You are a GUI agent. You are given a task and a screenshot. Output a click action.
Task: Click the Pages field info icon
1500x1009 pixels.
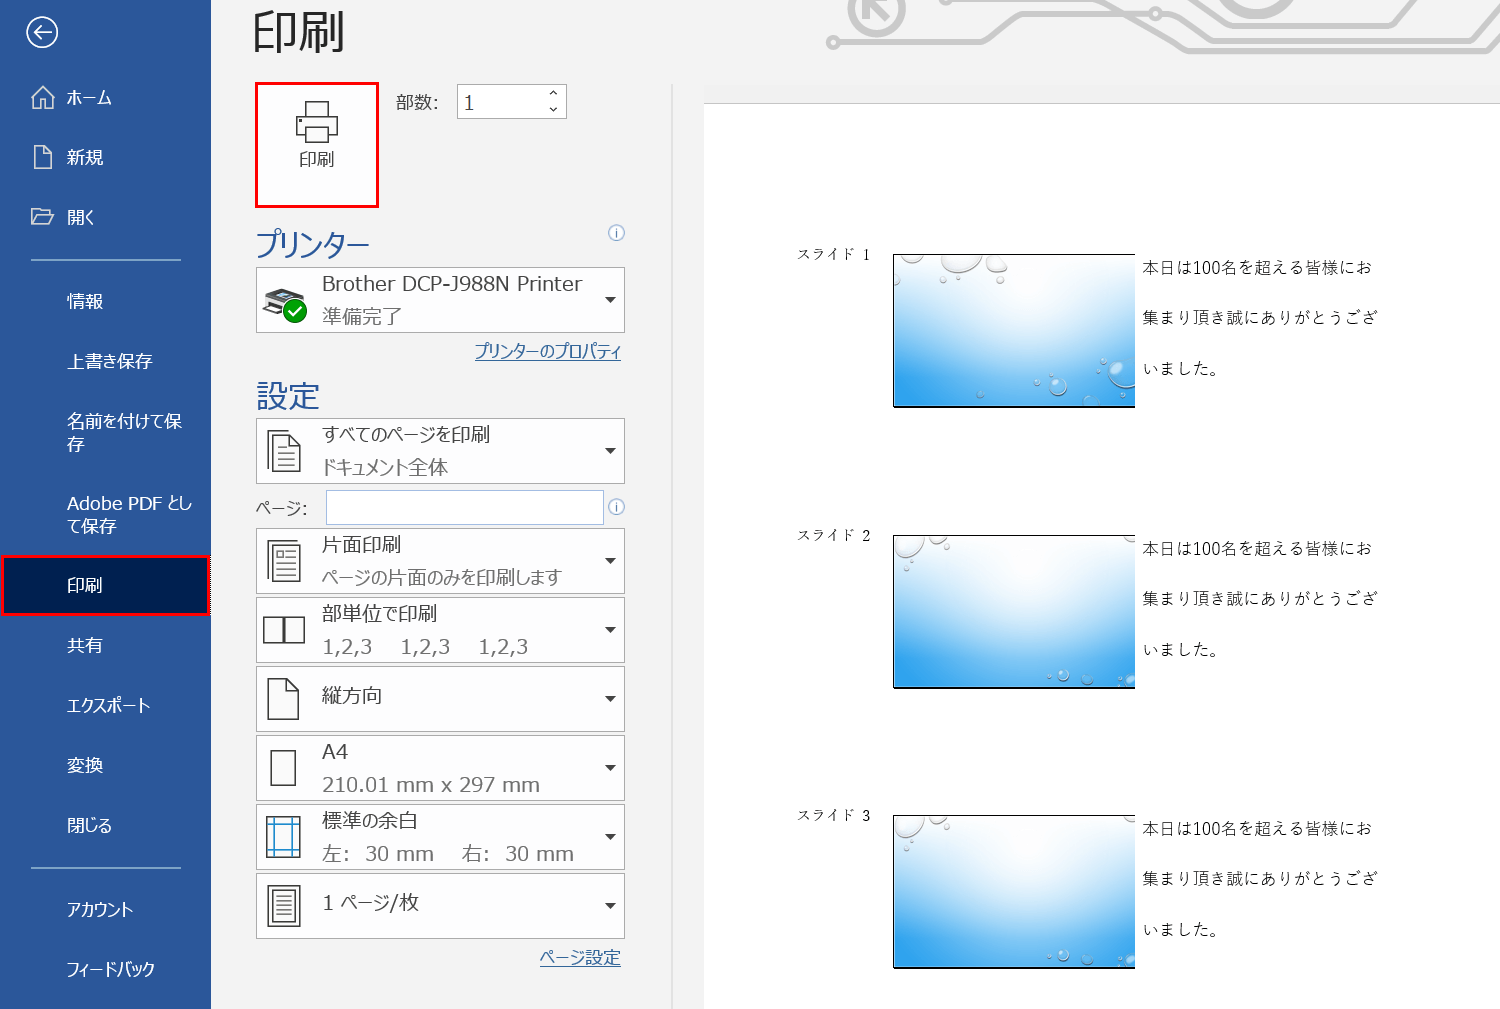tap(617, 507)
